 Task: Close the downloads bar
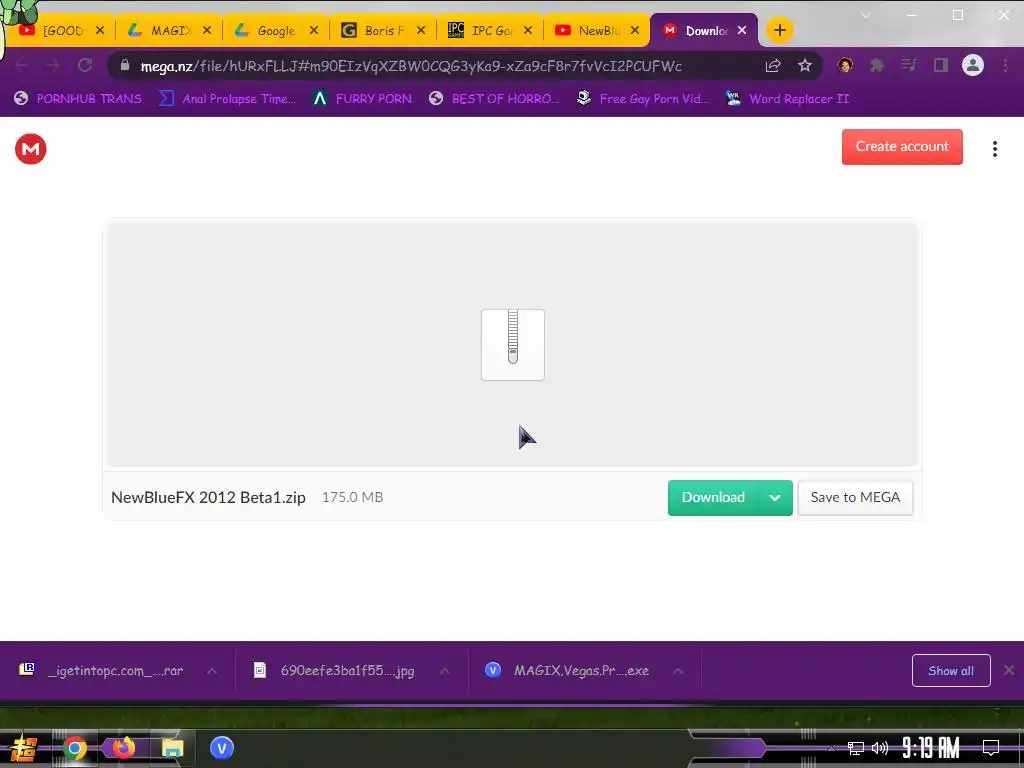pyautogui.click(x=1009, y=670)
